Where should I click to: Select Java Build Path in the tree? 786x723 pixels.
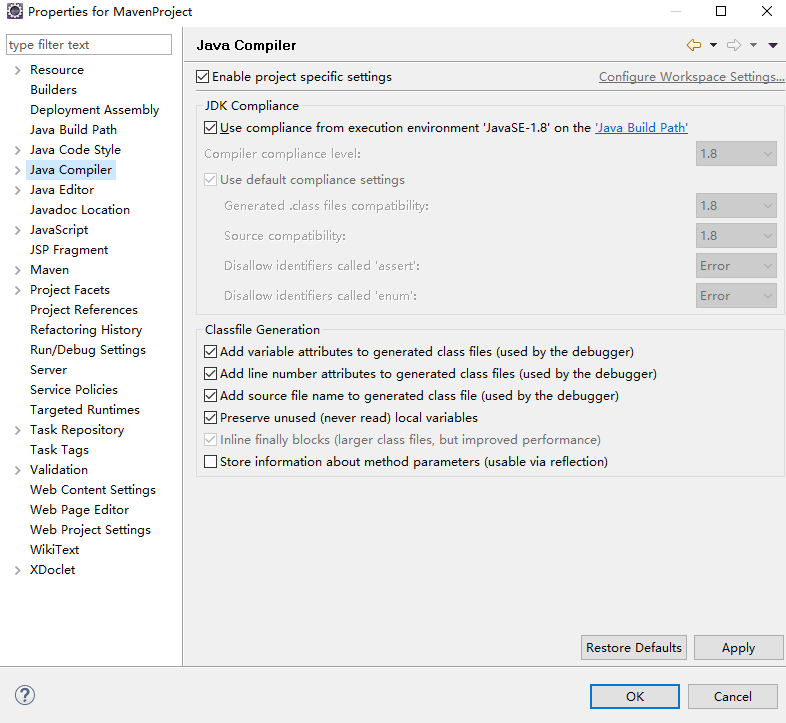point(73,129)
